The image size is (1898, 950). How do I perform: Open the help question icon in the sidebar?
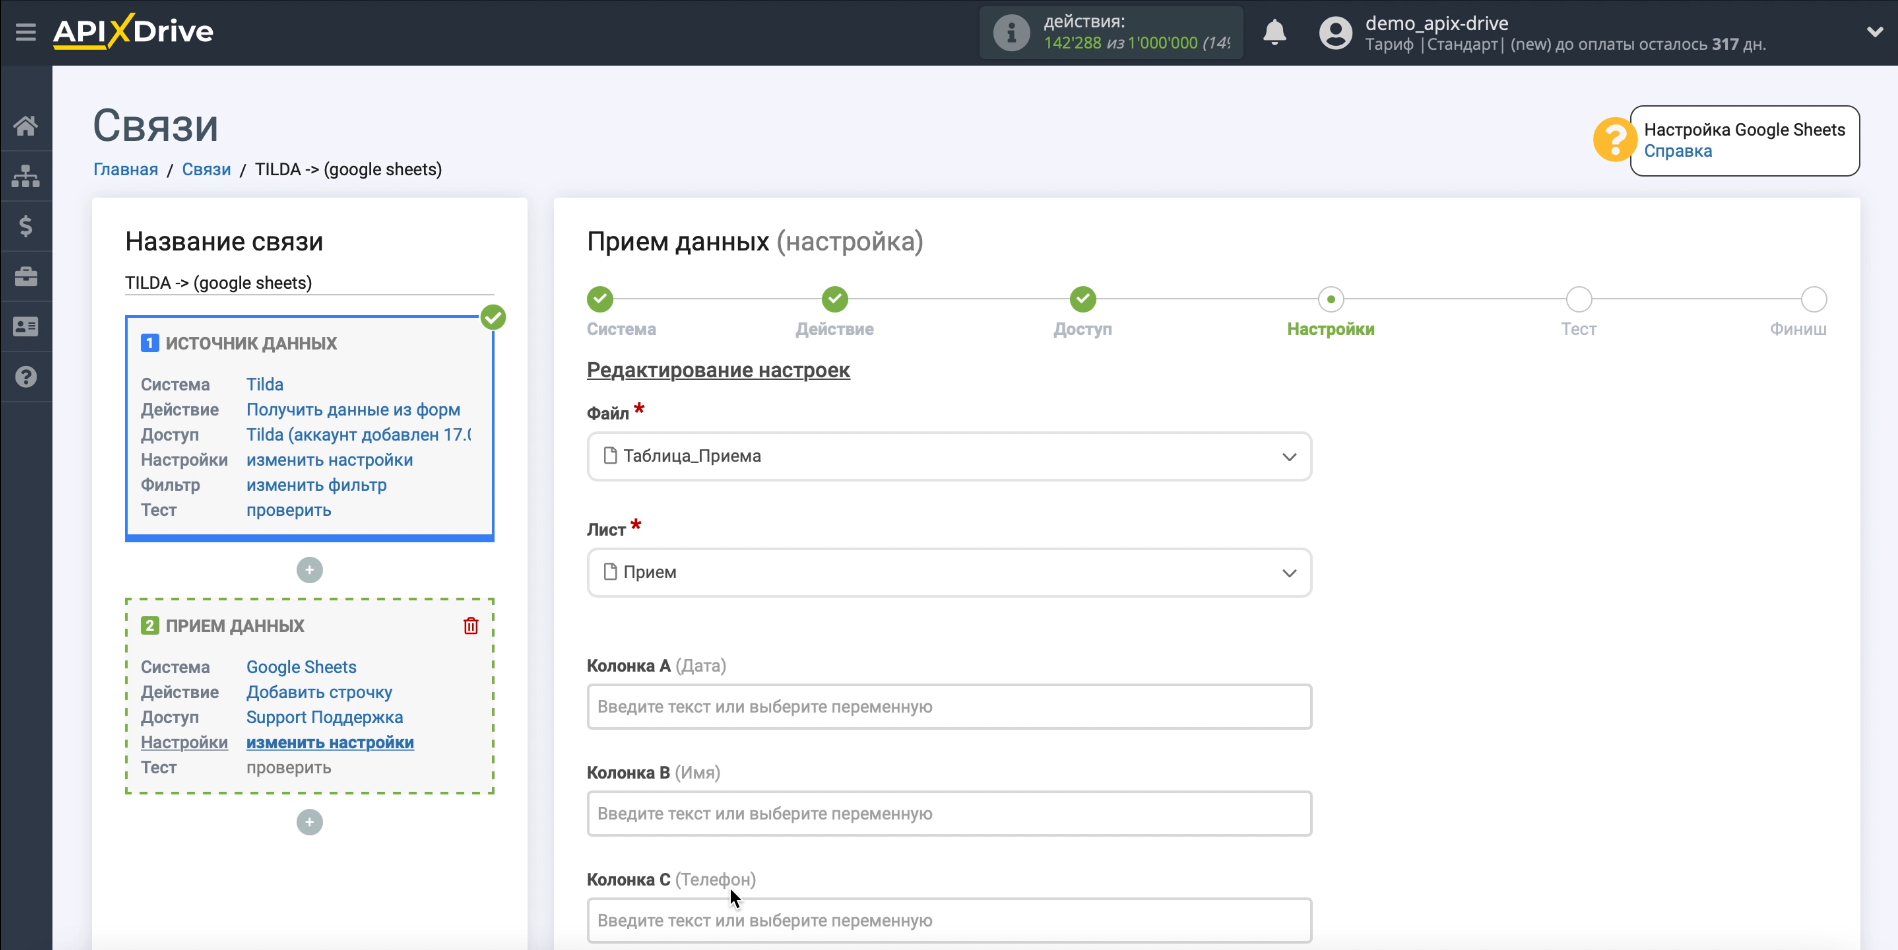26,377
